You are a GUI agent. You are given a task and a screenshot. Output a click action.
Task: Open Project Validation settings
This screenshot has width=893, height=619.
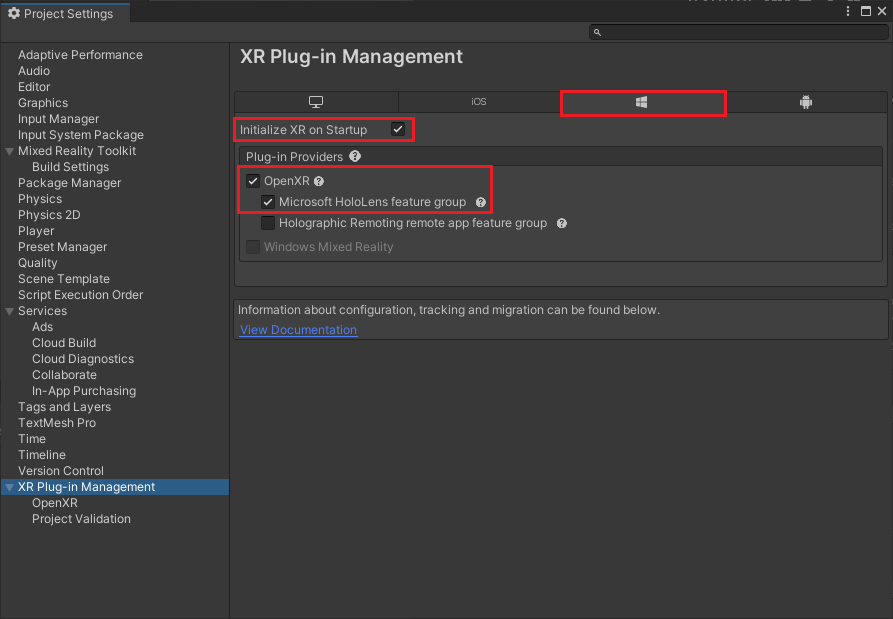point(81,519)
